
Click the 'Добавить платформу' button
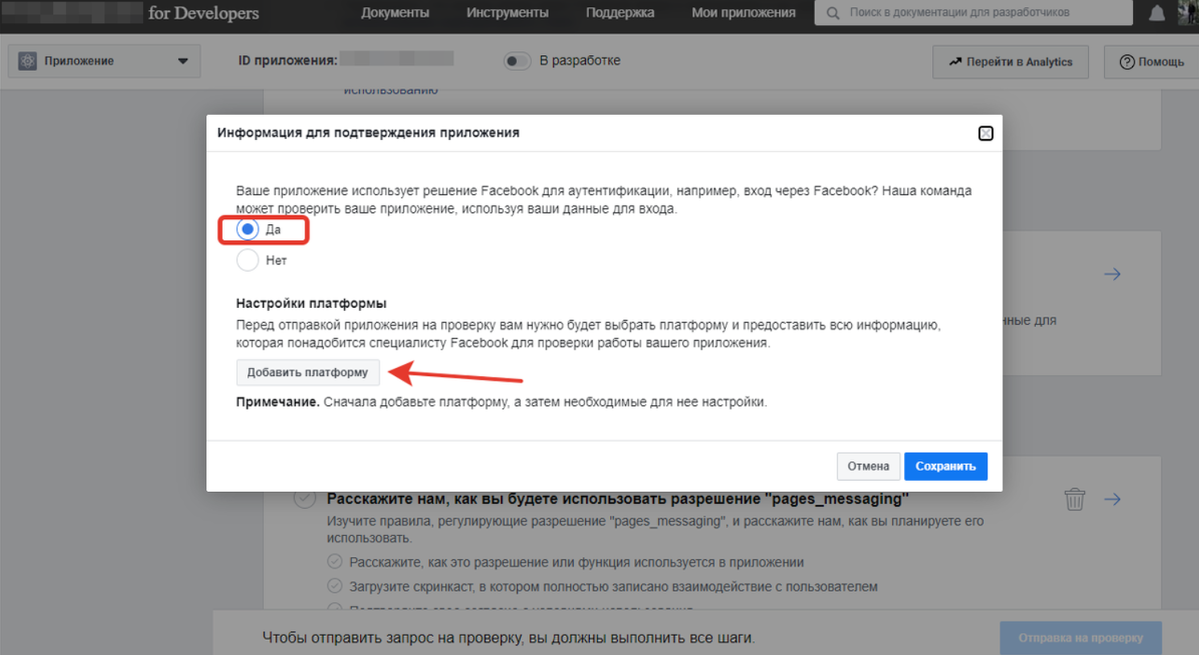tap(307, 373)
